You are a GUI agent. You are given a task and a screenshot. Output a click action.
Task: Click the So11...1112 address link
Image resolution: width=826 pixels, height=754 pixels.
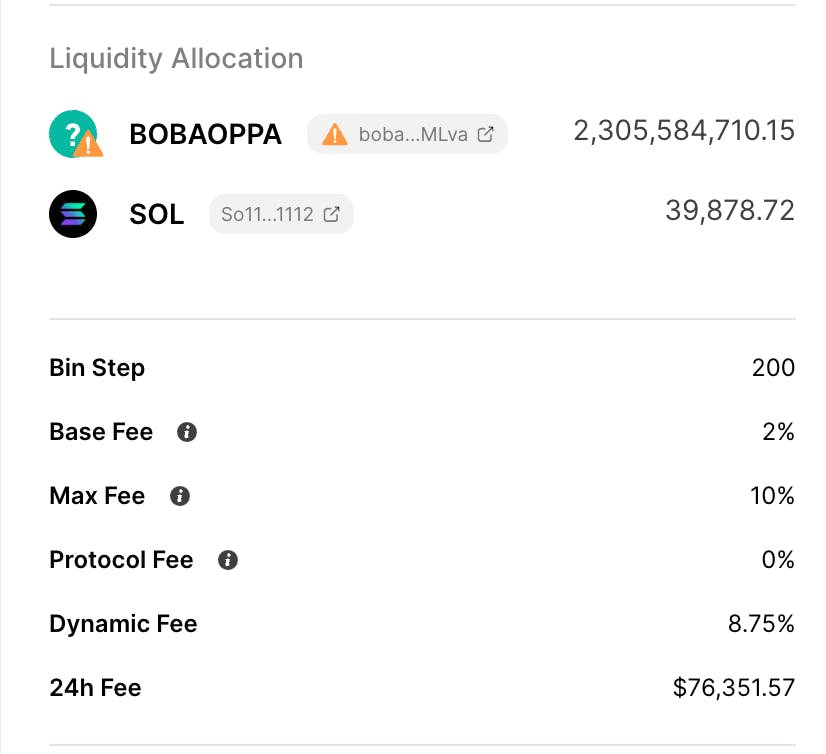point(267,214)
